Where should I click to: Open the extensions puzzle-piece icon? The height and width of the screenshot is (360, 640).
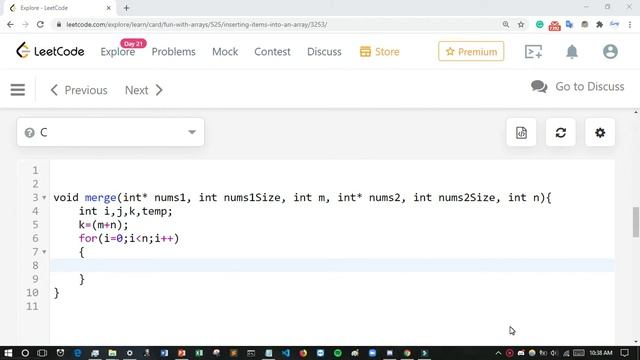599,24
